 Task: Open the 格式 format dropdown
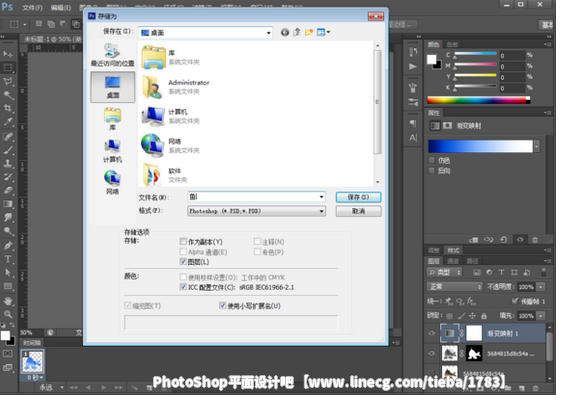pos(321,211)
